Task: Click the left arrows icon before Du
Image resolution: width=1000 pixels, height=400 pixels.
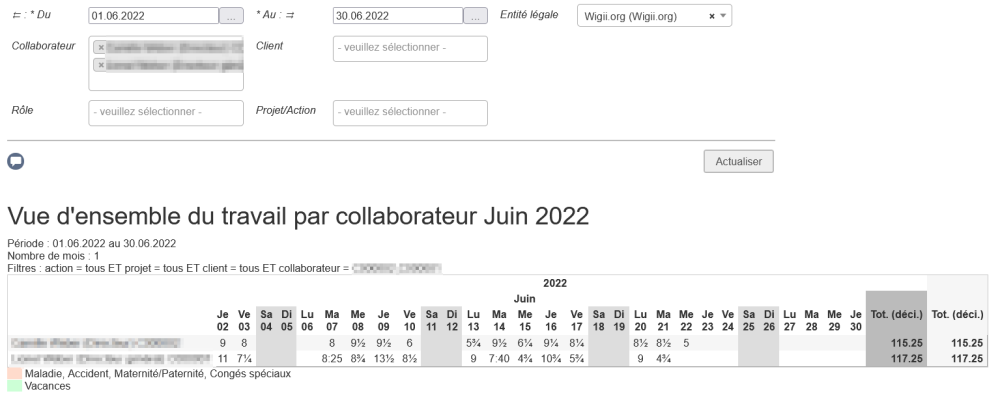Action: (15, 16)
